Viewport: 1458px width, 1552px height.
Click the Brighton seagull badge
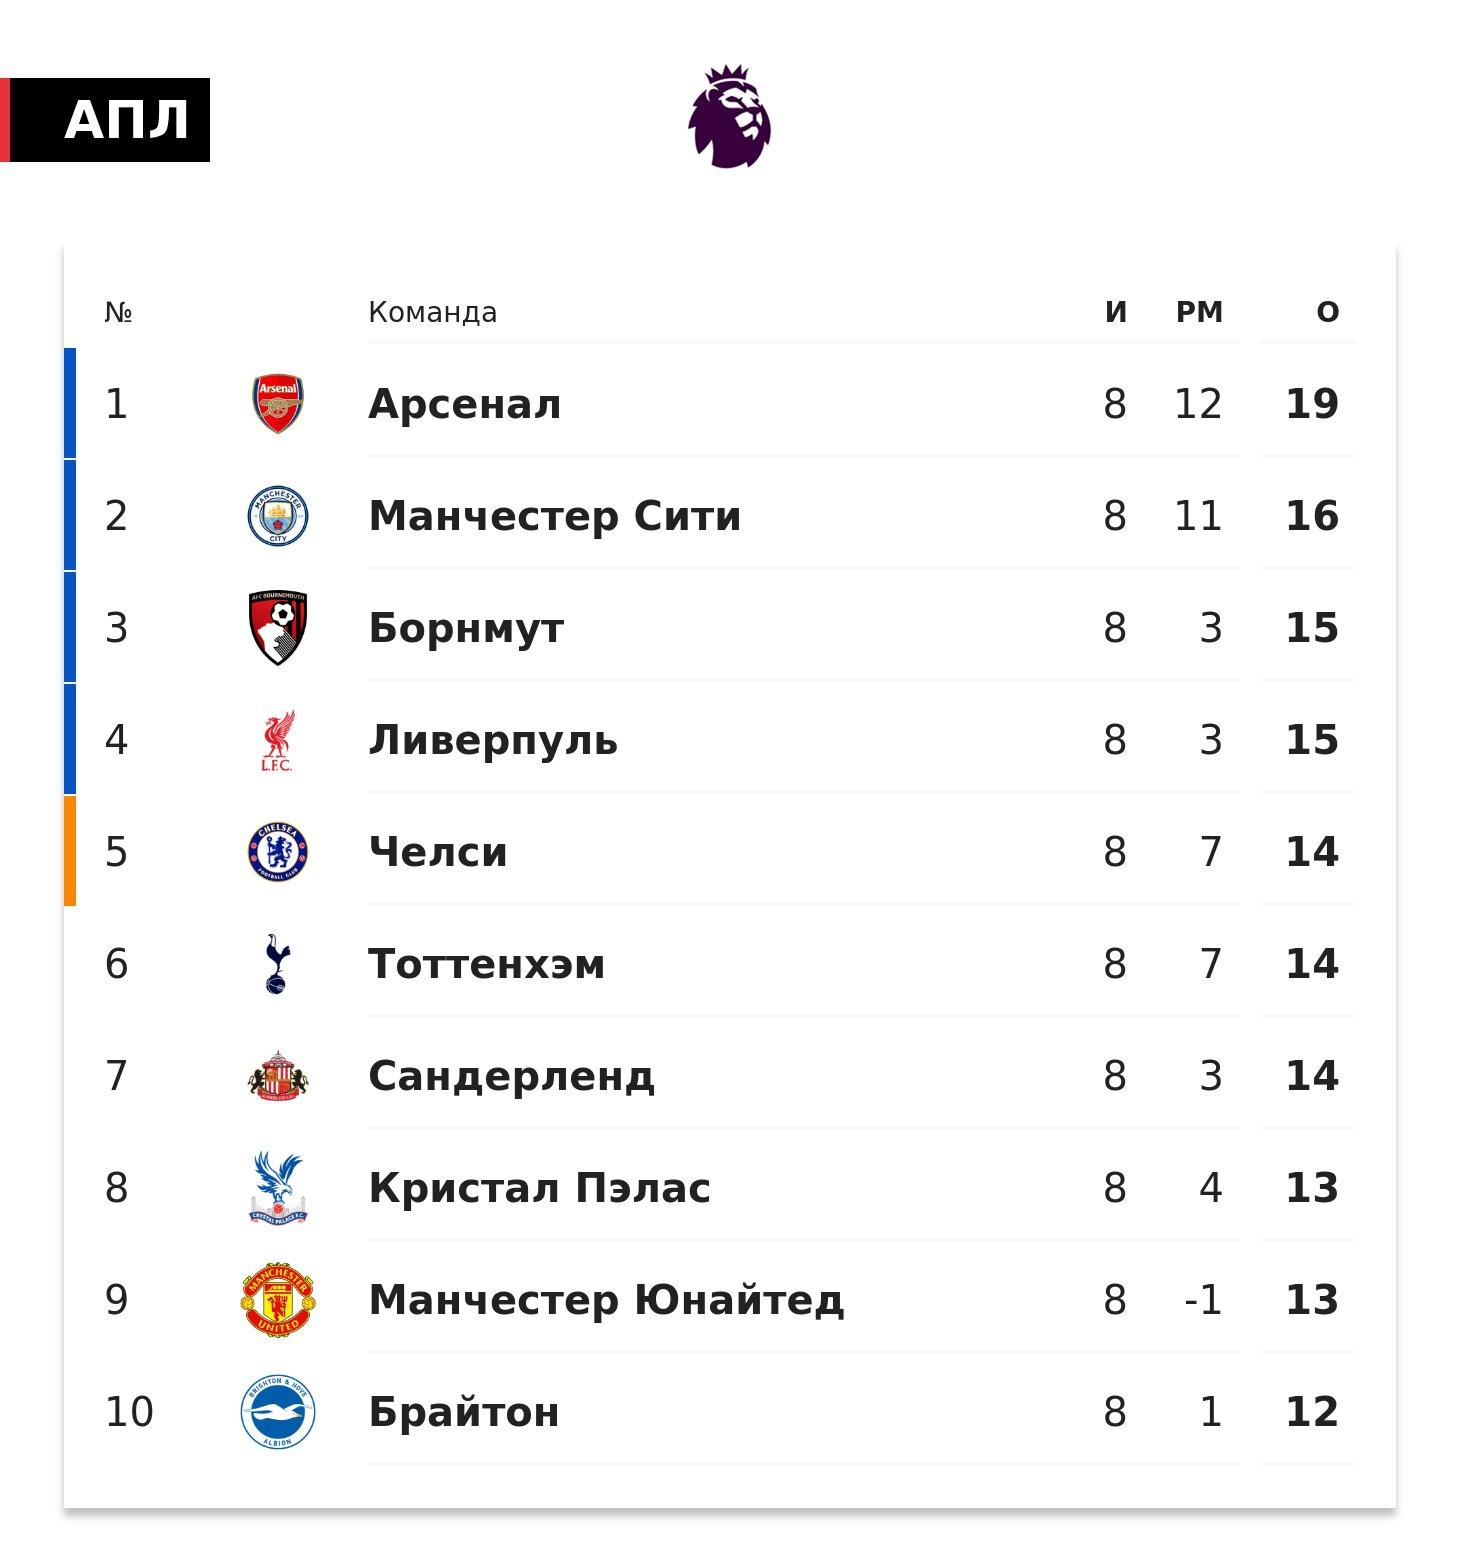277,1412
